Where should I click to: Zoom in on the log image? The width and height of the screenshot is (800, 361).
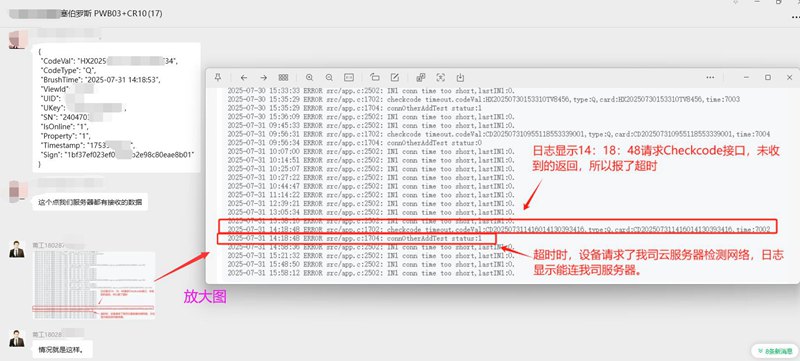(309, 78)
